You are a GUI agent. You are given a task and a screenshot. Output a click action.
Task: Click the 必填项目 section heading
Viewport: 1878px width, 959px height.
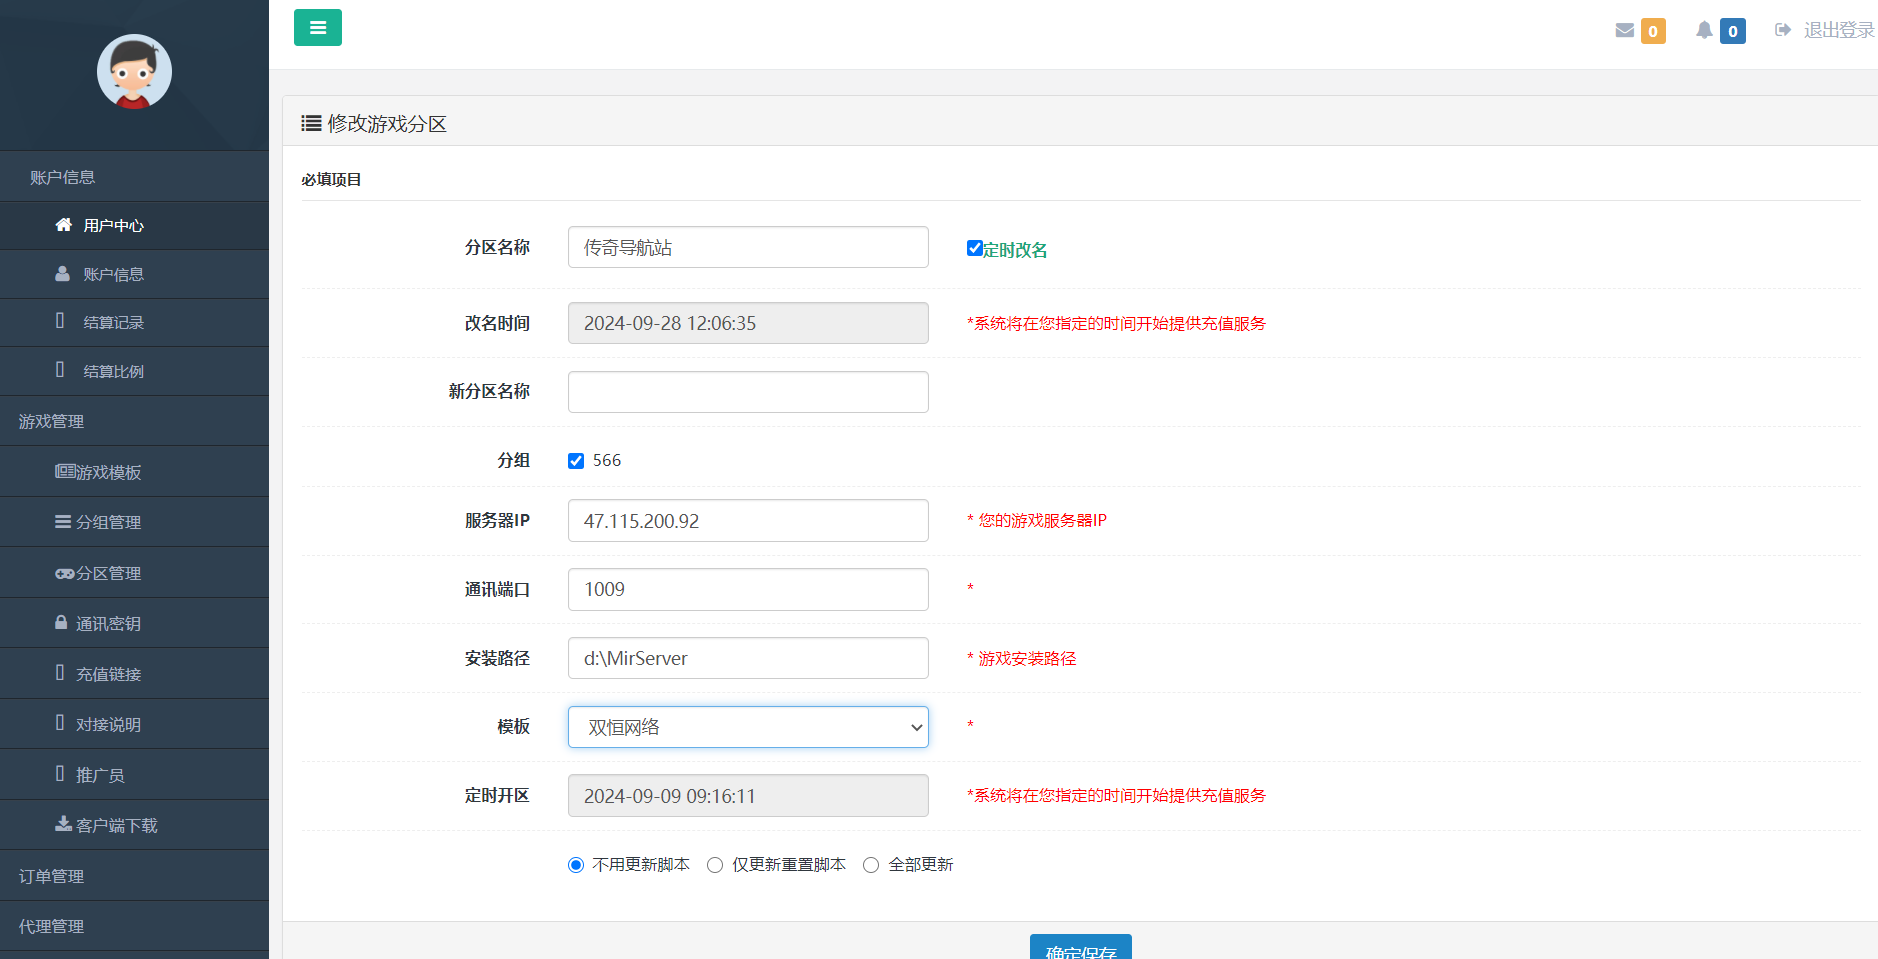point(331,179)
